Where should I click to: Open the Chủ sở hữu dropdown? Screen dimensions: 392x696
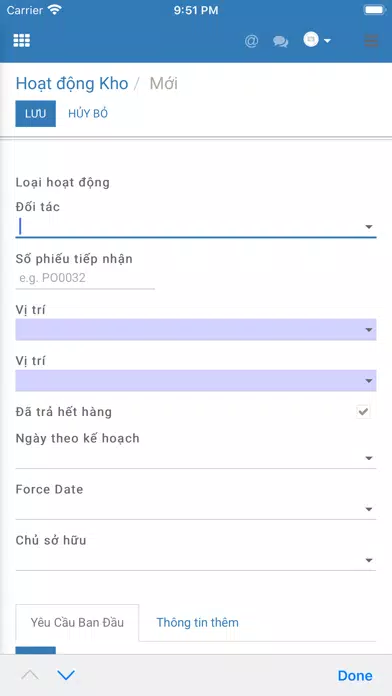196,560
